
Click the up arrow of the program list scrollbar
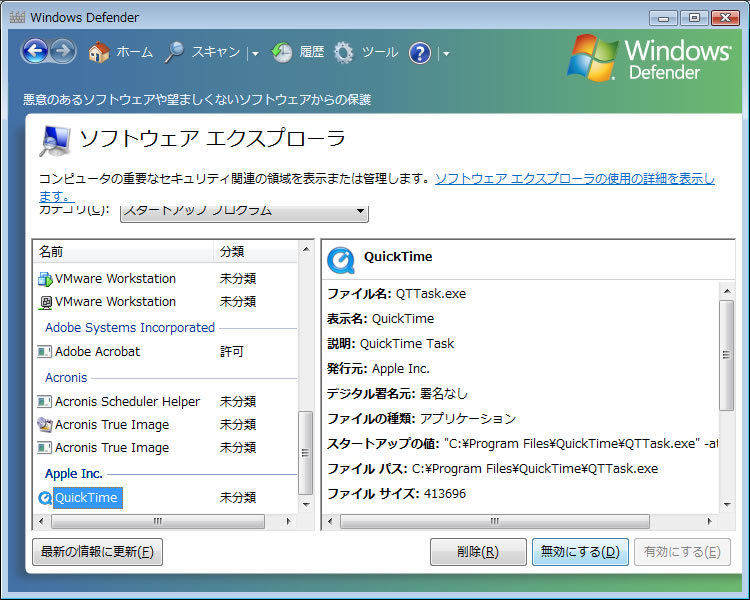(x=306, y=249)
